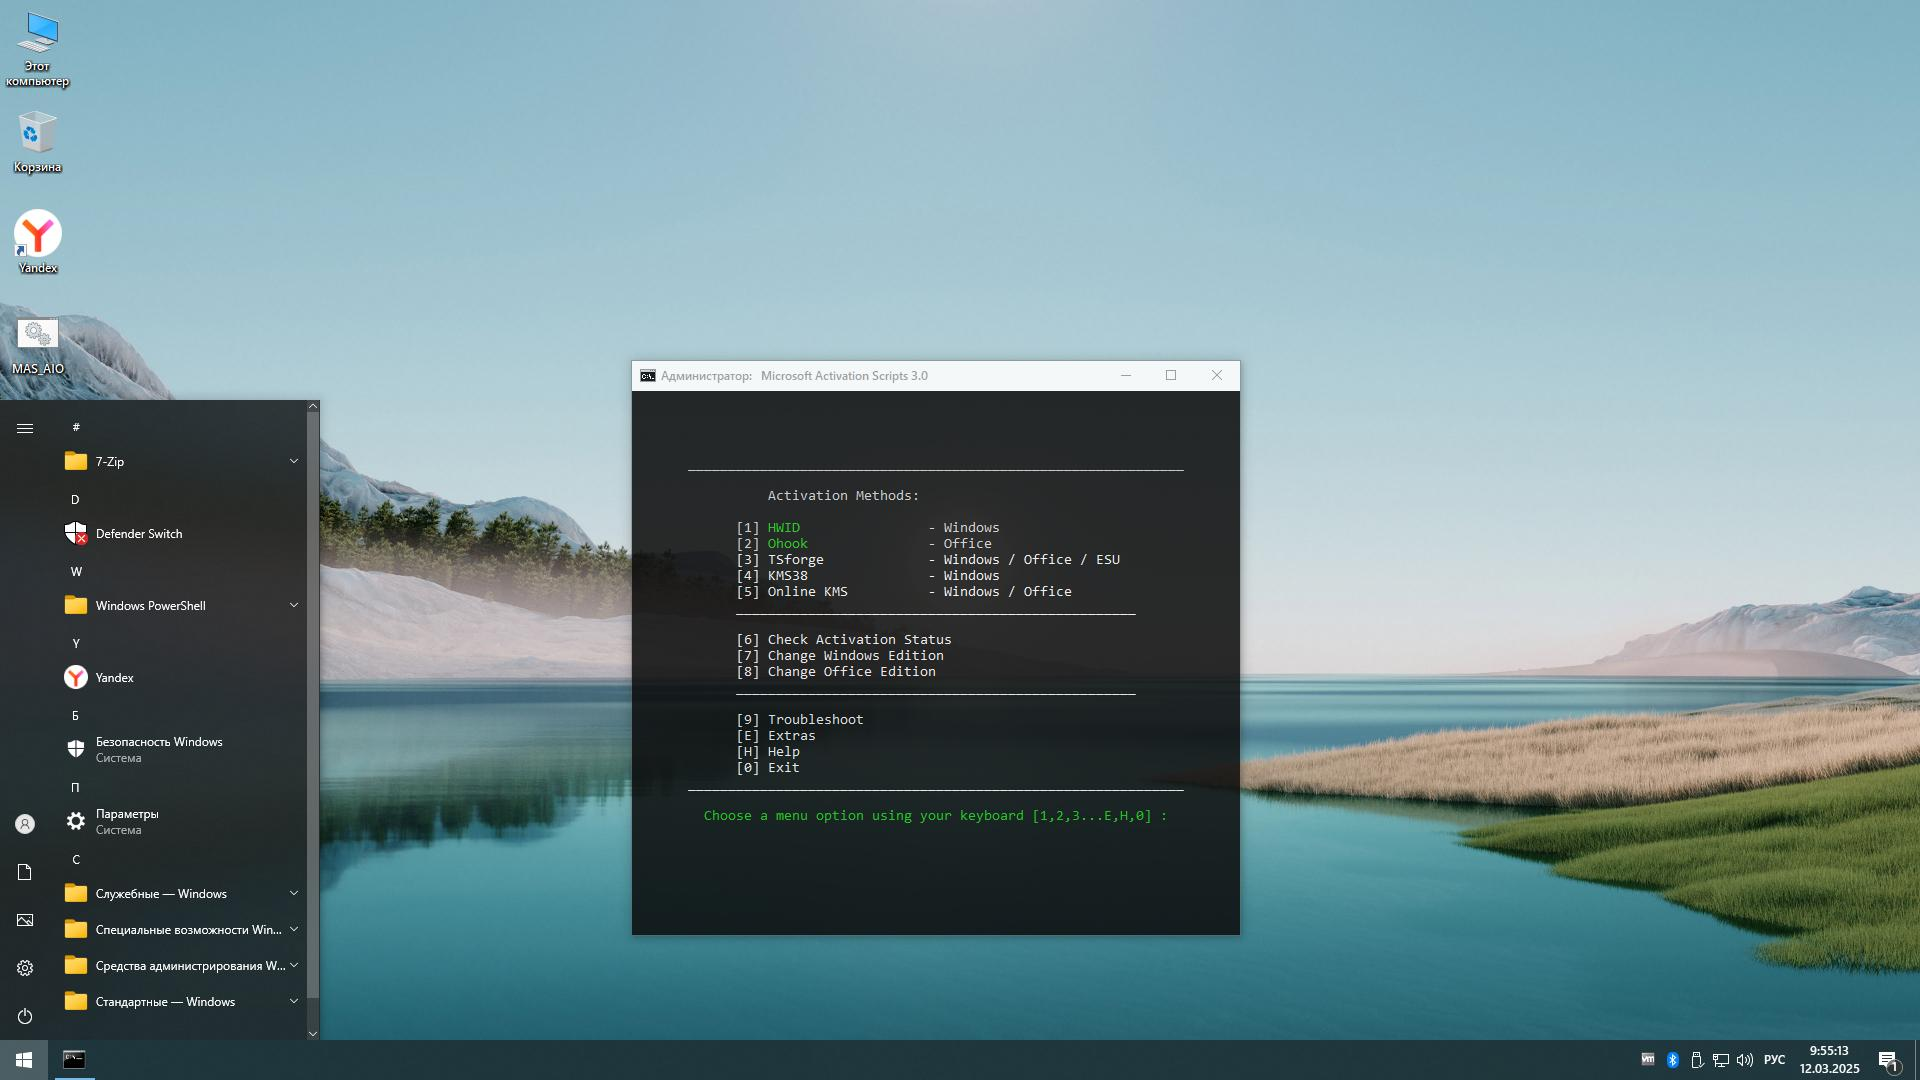Viewport: 1920px width, 1080px height.
Task: Click the Power icon in Start sidebar
Action: [x=25, y=1016]
